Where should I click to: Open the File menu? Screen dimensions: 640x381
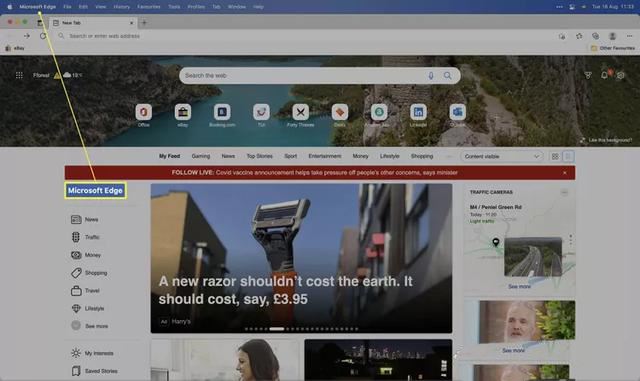pyautogui.click(x=67, y=7)
